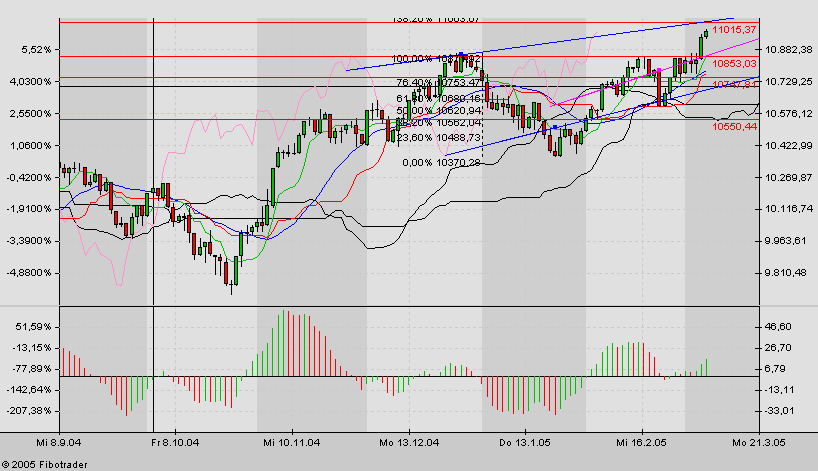This screenshot has height=471, width=818.
Task: Click the -33,01 oscillator right axis value
Action: click(779, 410)
